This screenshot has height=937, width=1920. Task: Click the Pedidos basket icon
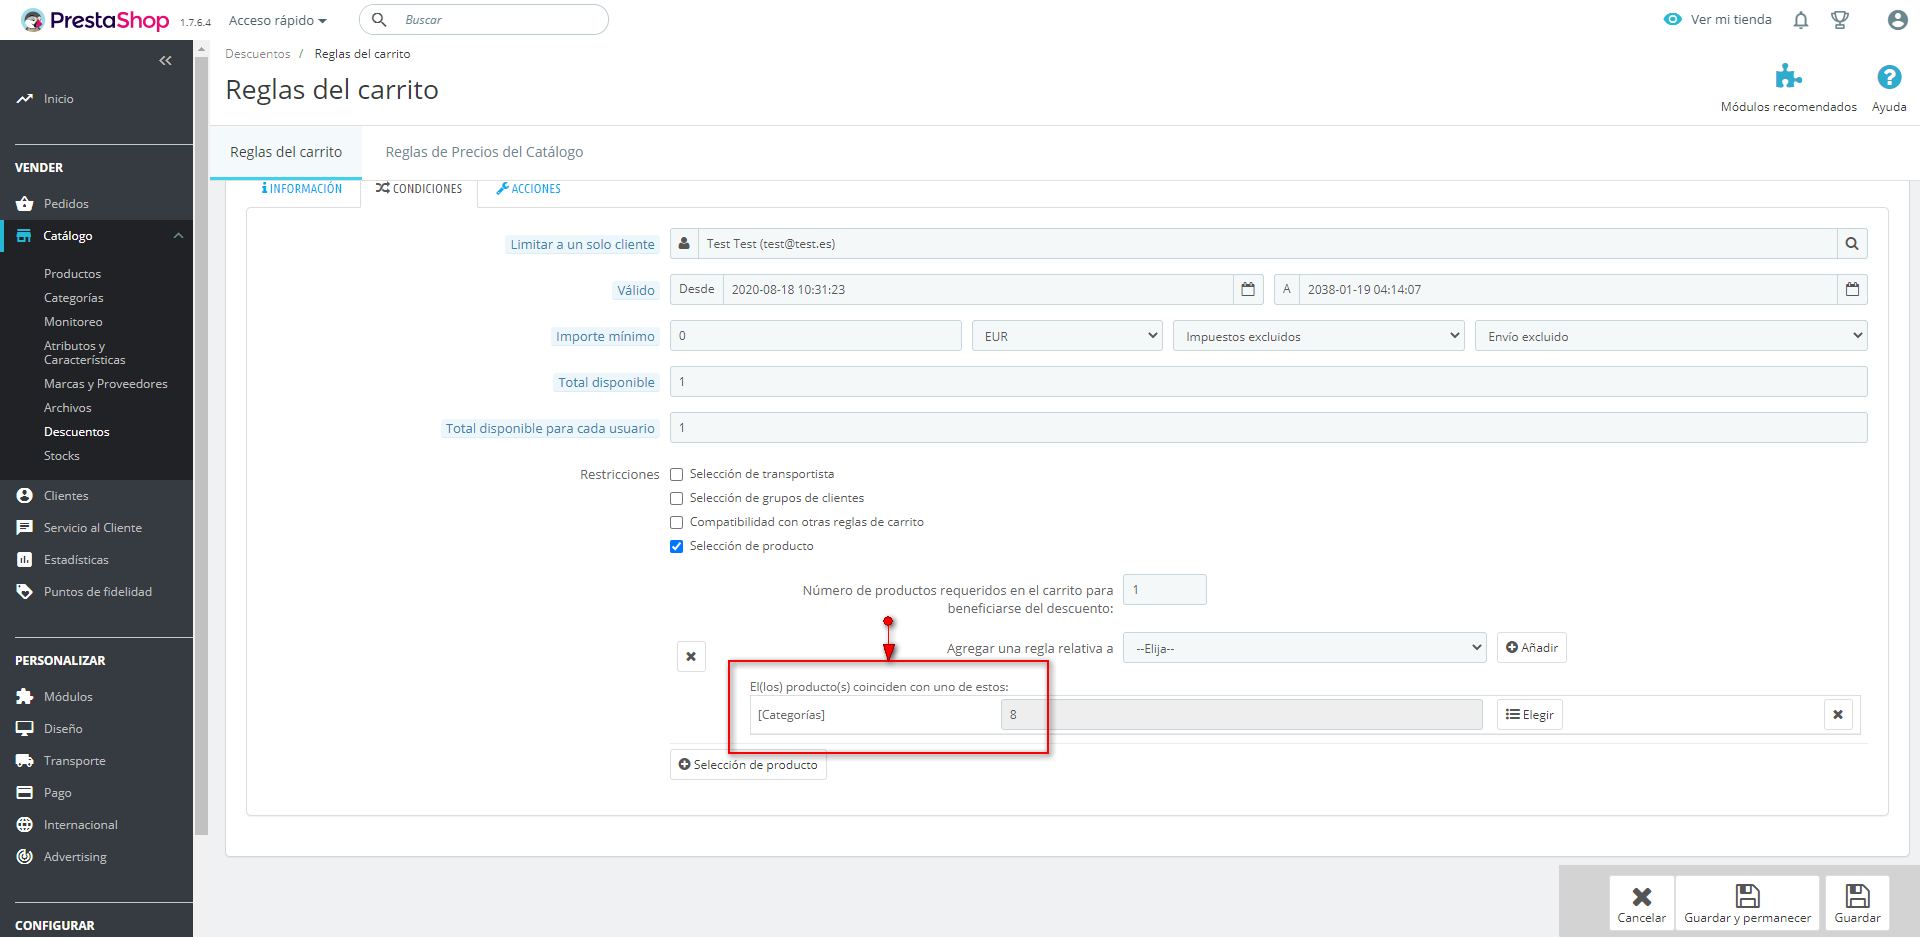click(25, 204)
